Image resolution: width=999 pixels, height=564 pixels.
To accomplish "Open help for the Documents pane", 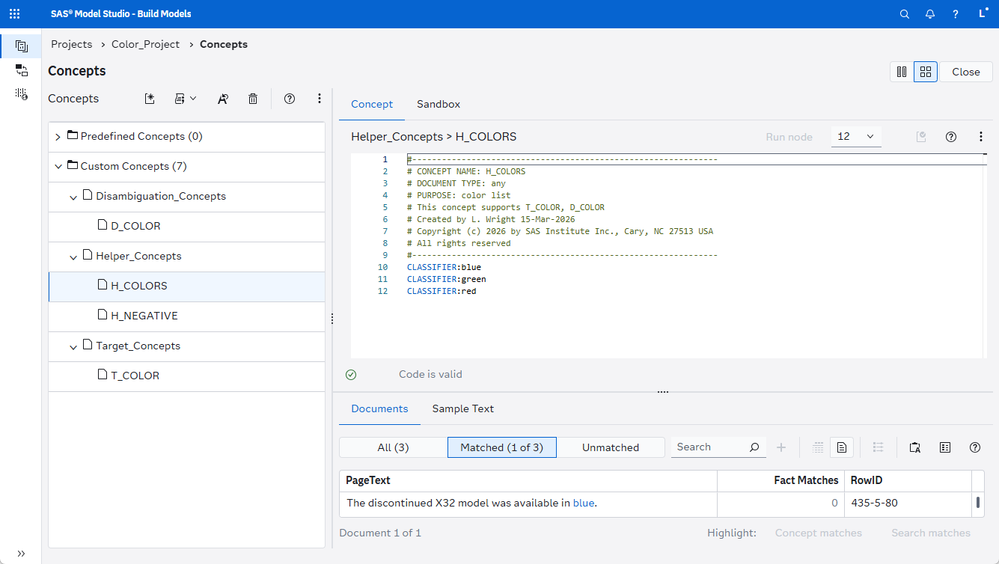I will tap(975, 447).
